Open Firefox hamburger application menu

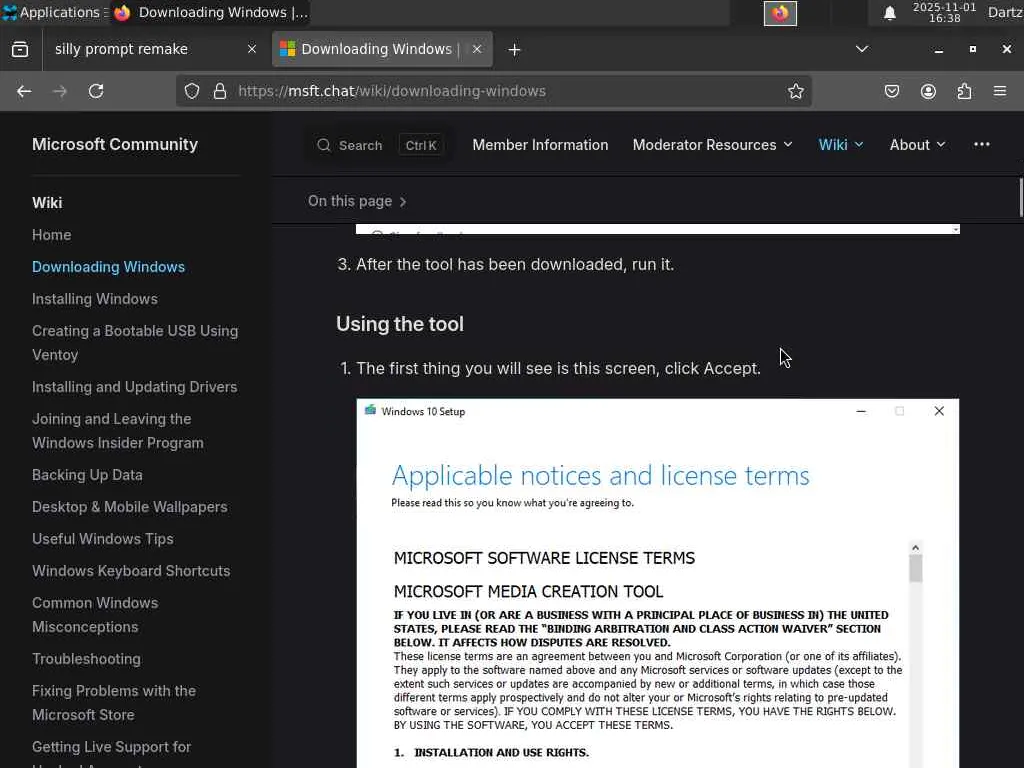(x=1000, y=91)
